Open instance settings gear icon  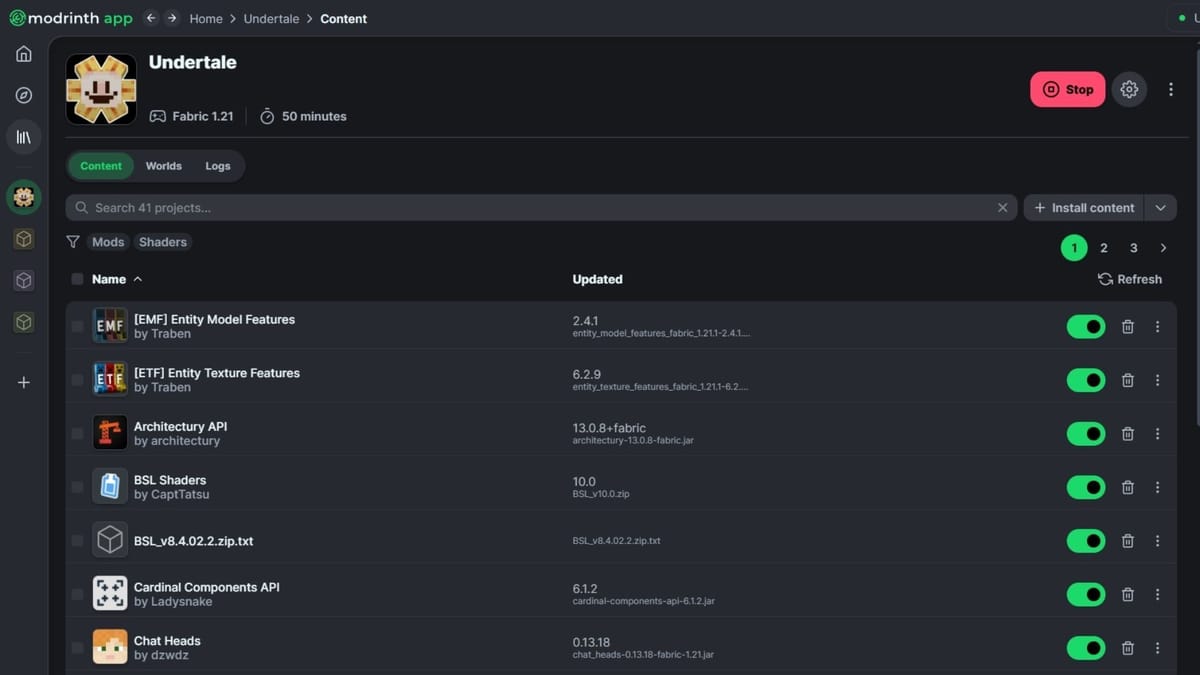pyautogui.click(x=1129, y=89)
